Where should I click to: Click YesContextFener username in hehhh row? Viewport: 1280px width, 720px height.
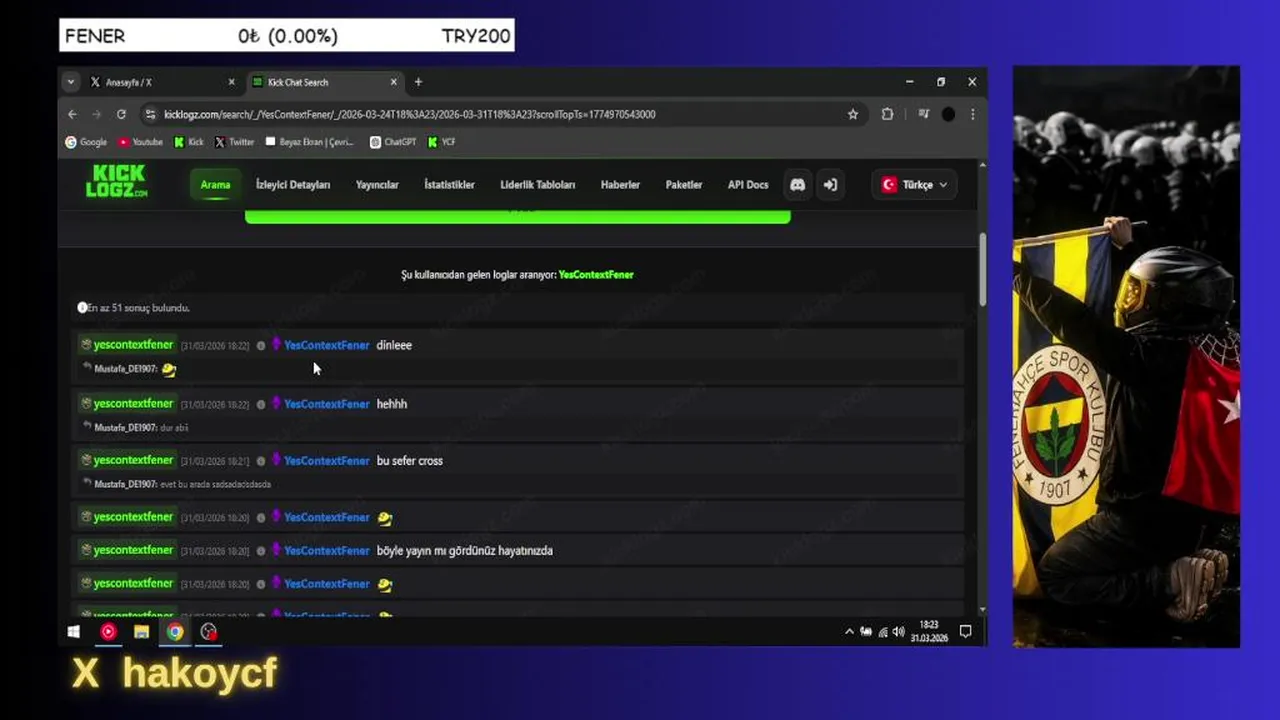[x=326, y=404]
